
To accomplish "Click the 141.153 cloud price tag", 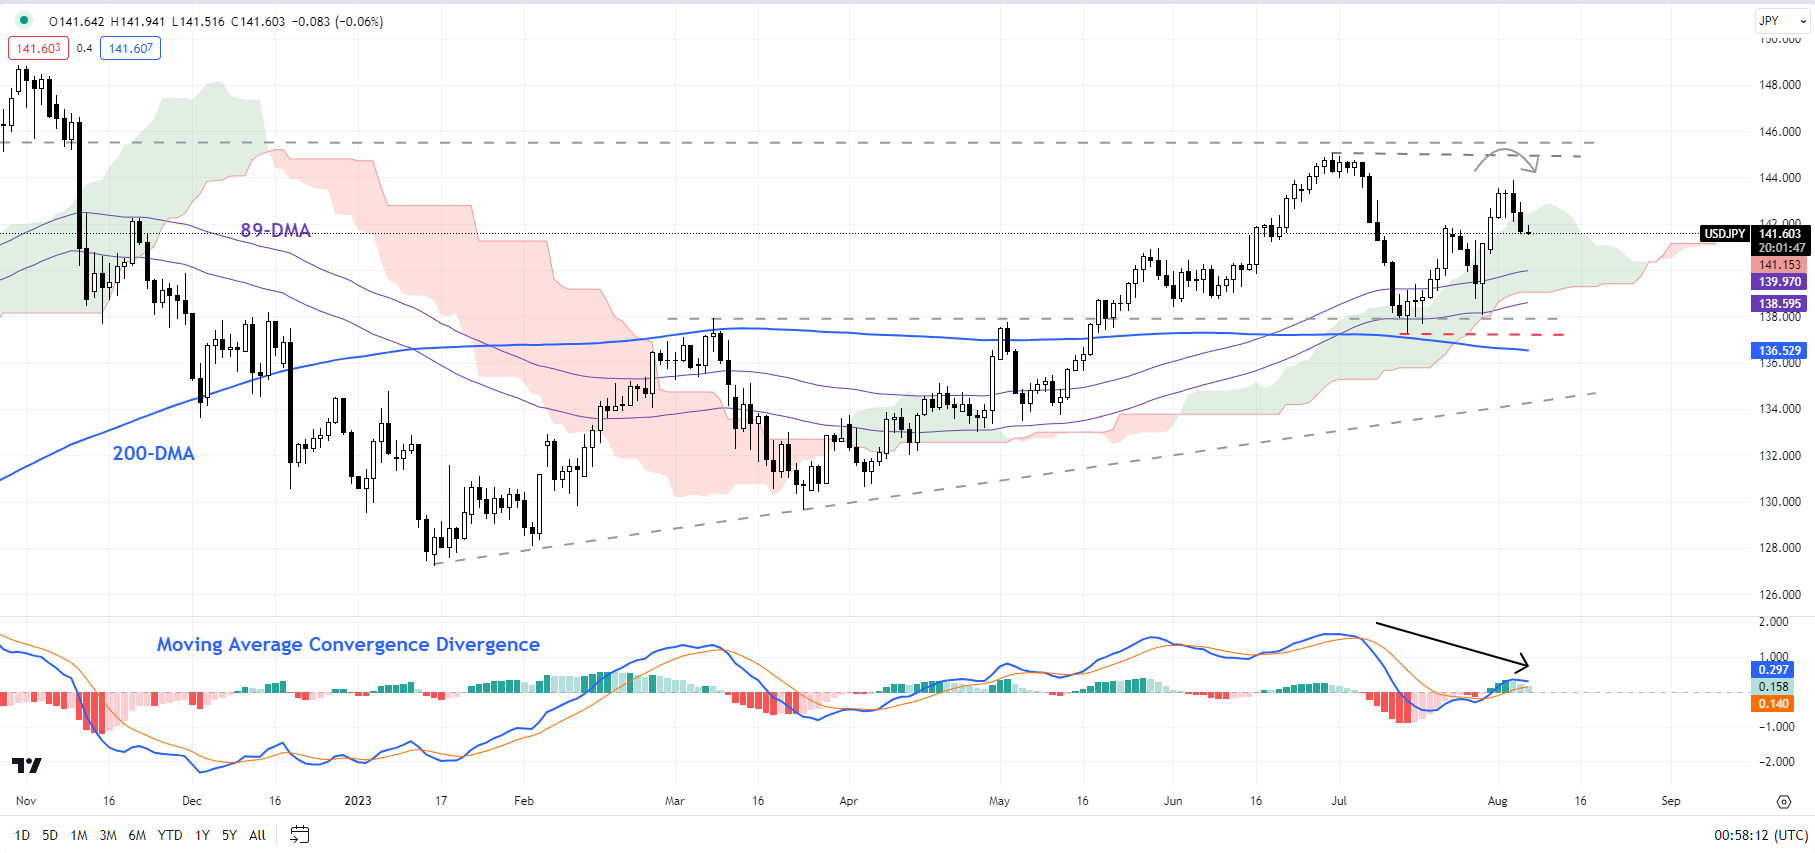I will [1779, 265].
